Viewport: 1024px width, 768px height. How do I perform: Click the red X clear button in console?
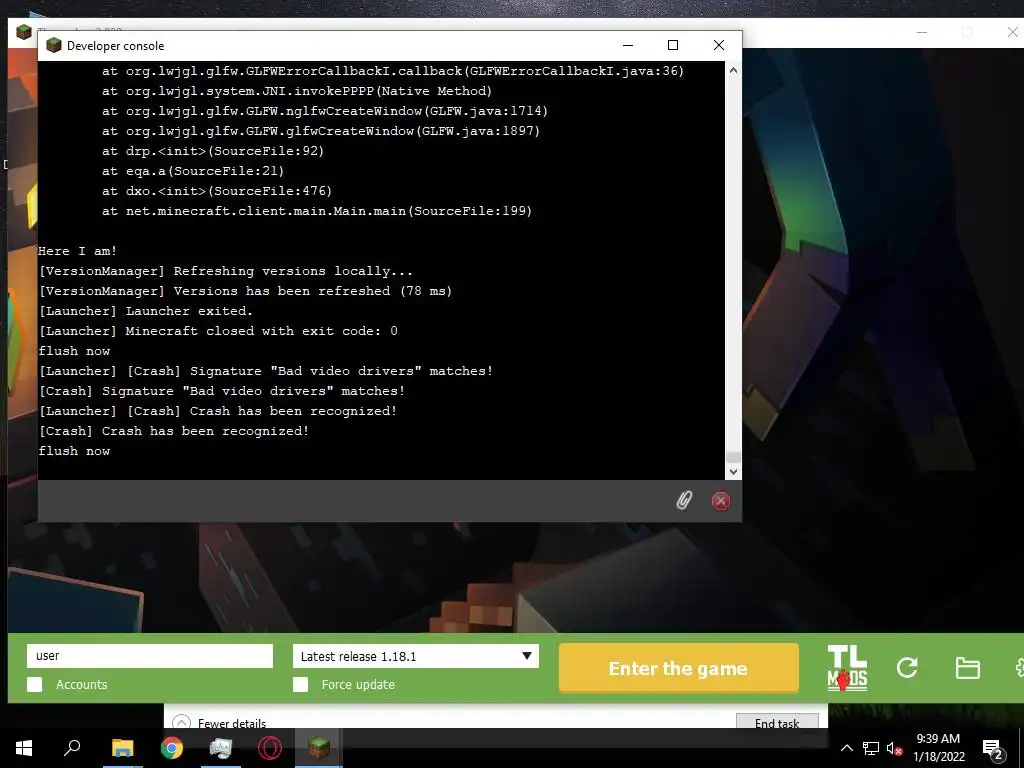720,501
